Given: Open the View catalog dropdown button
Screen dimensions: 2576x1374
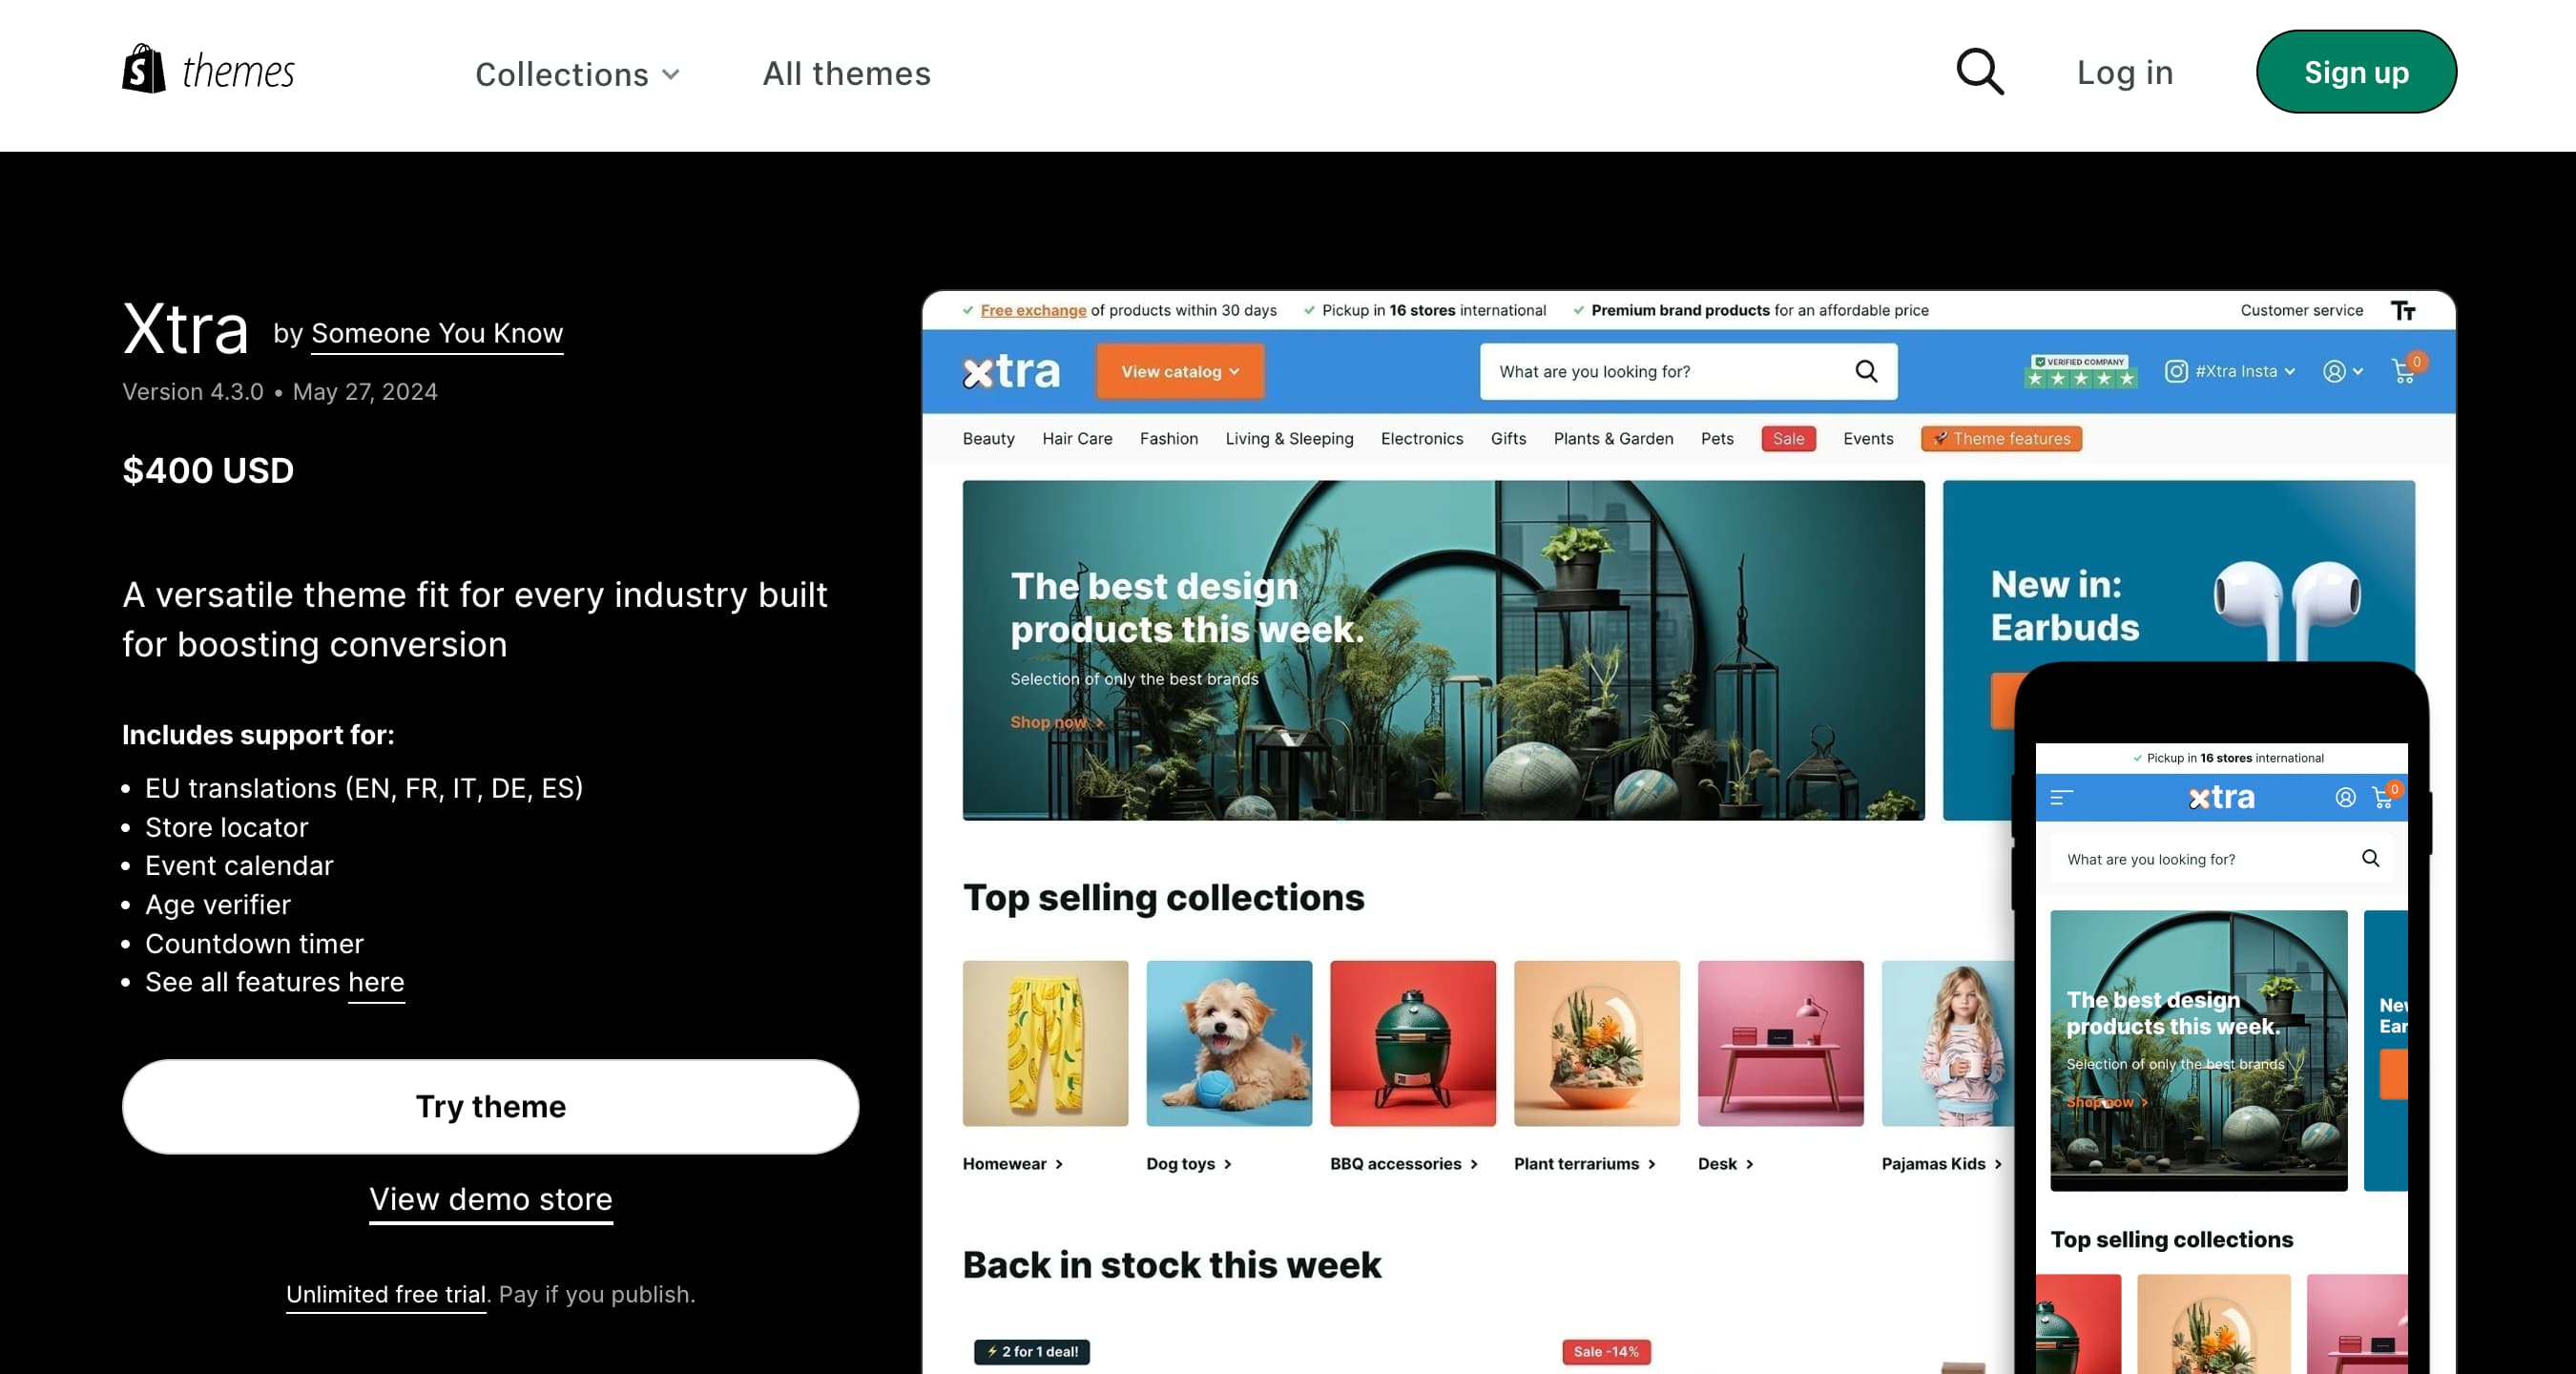Looking at the screenshot, I should 1180,371.
